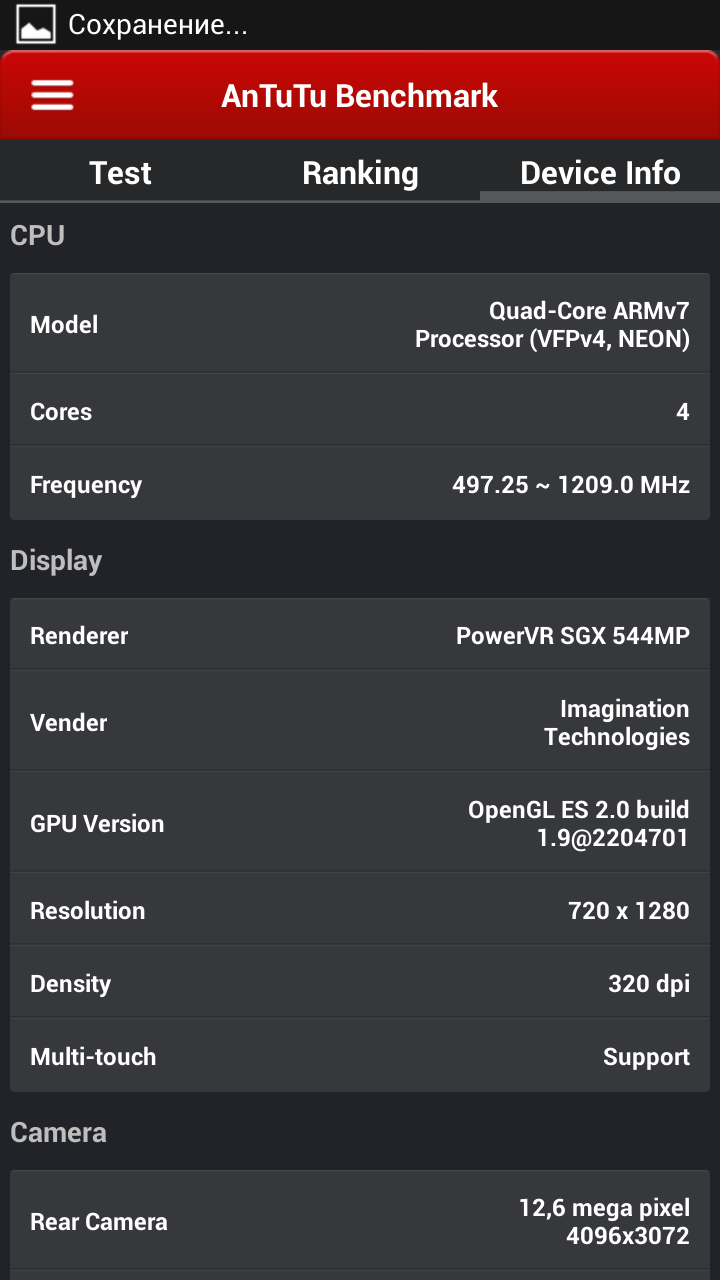This screenshot has height=1280, width=720.
Task: Tap the screenshot saving notification icon
Action: pyautogui.click(x=36, y=25)
